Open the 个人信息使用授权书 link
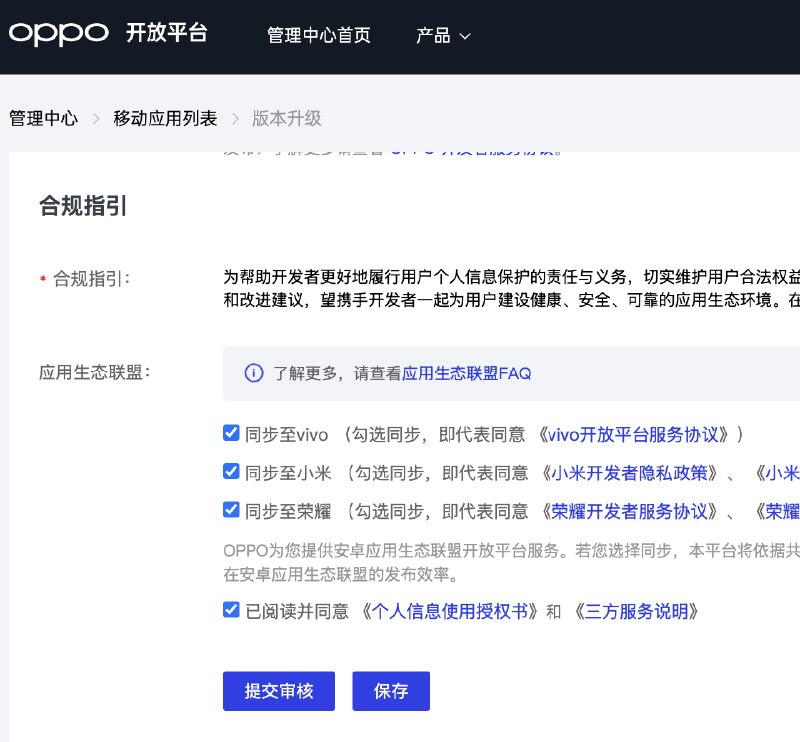 pos(450,611)
